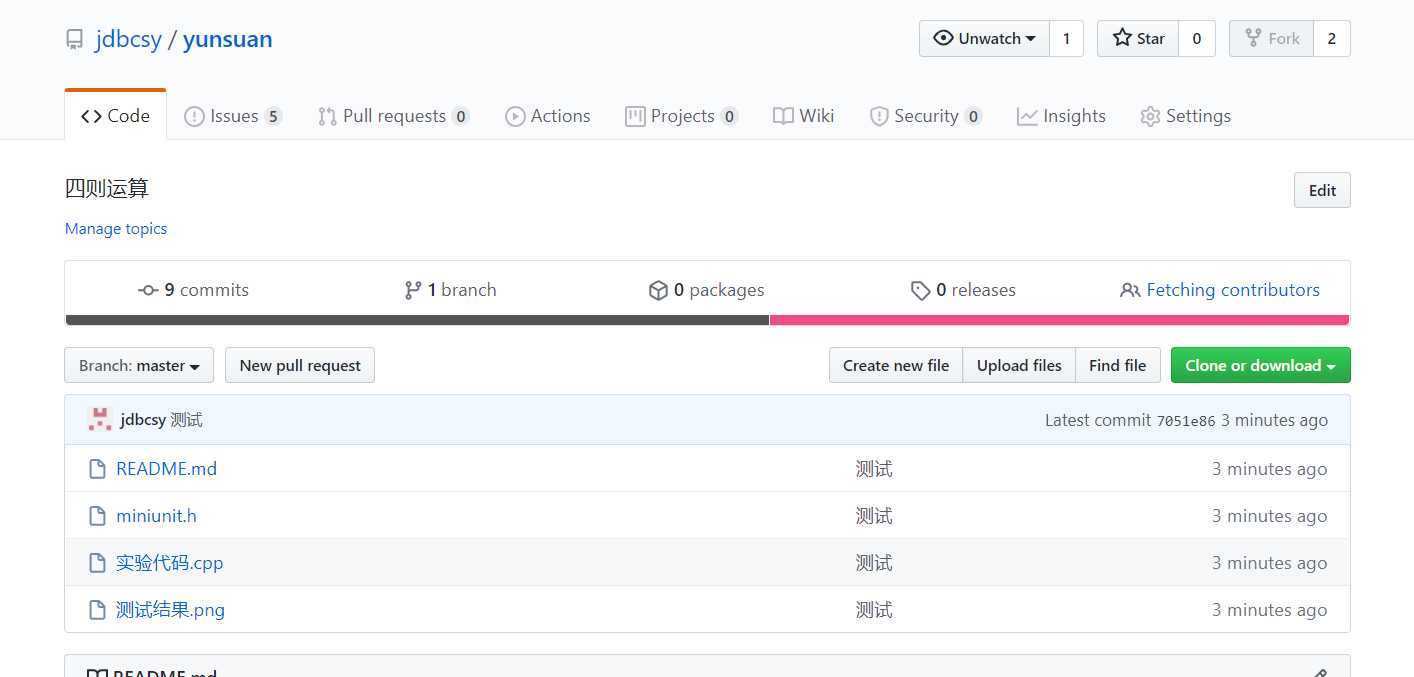Click the stargazers count 0
Screen dimensions: 1414x677
(x=1197, y=38)
